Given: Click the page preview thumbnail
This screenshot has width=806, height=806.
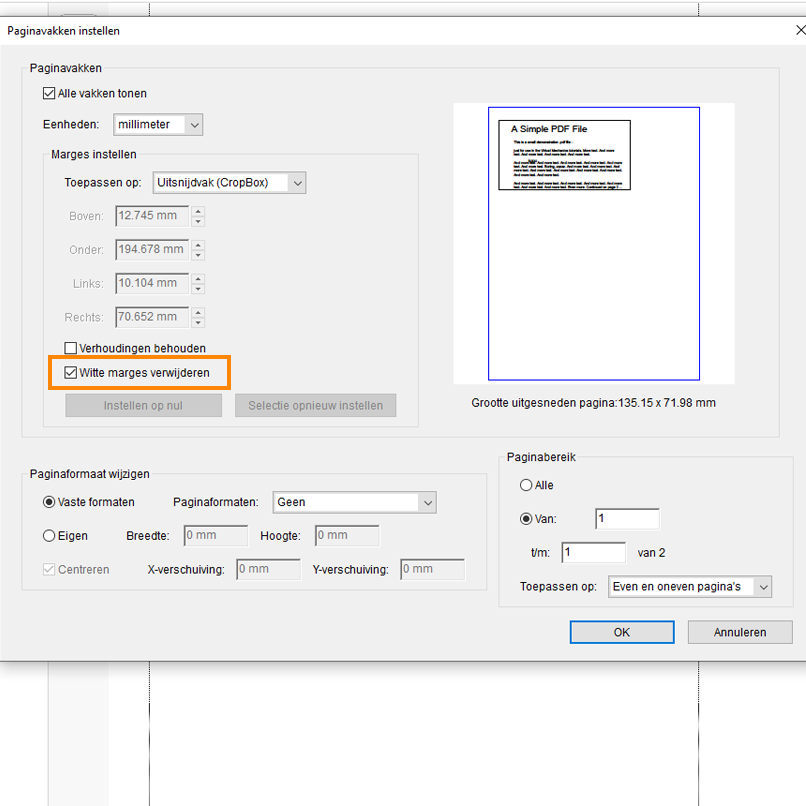Looking at the screenshot, I should click(x=594, y=240).
